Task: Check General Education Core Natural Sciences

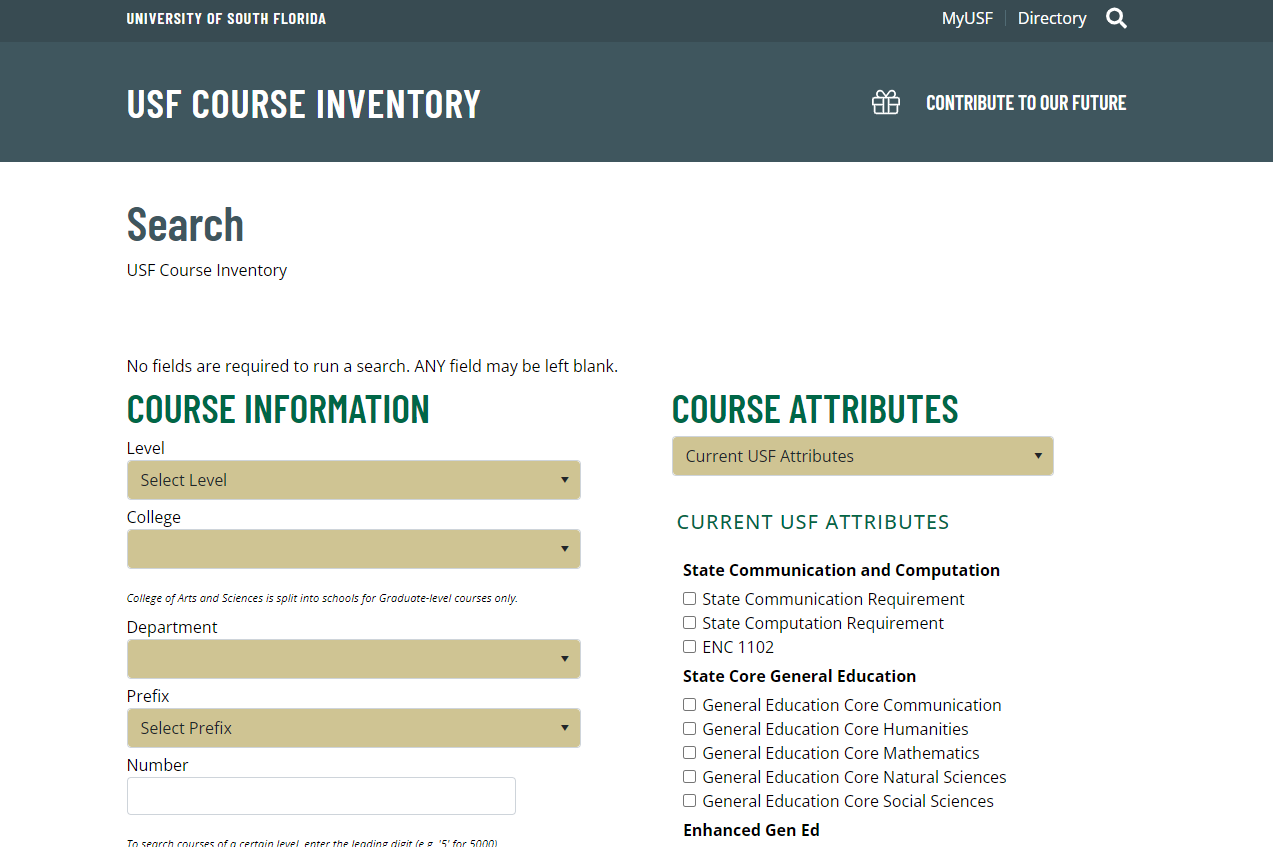Action: 689,777
